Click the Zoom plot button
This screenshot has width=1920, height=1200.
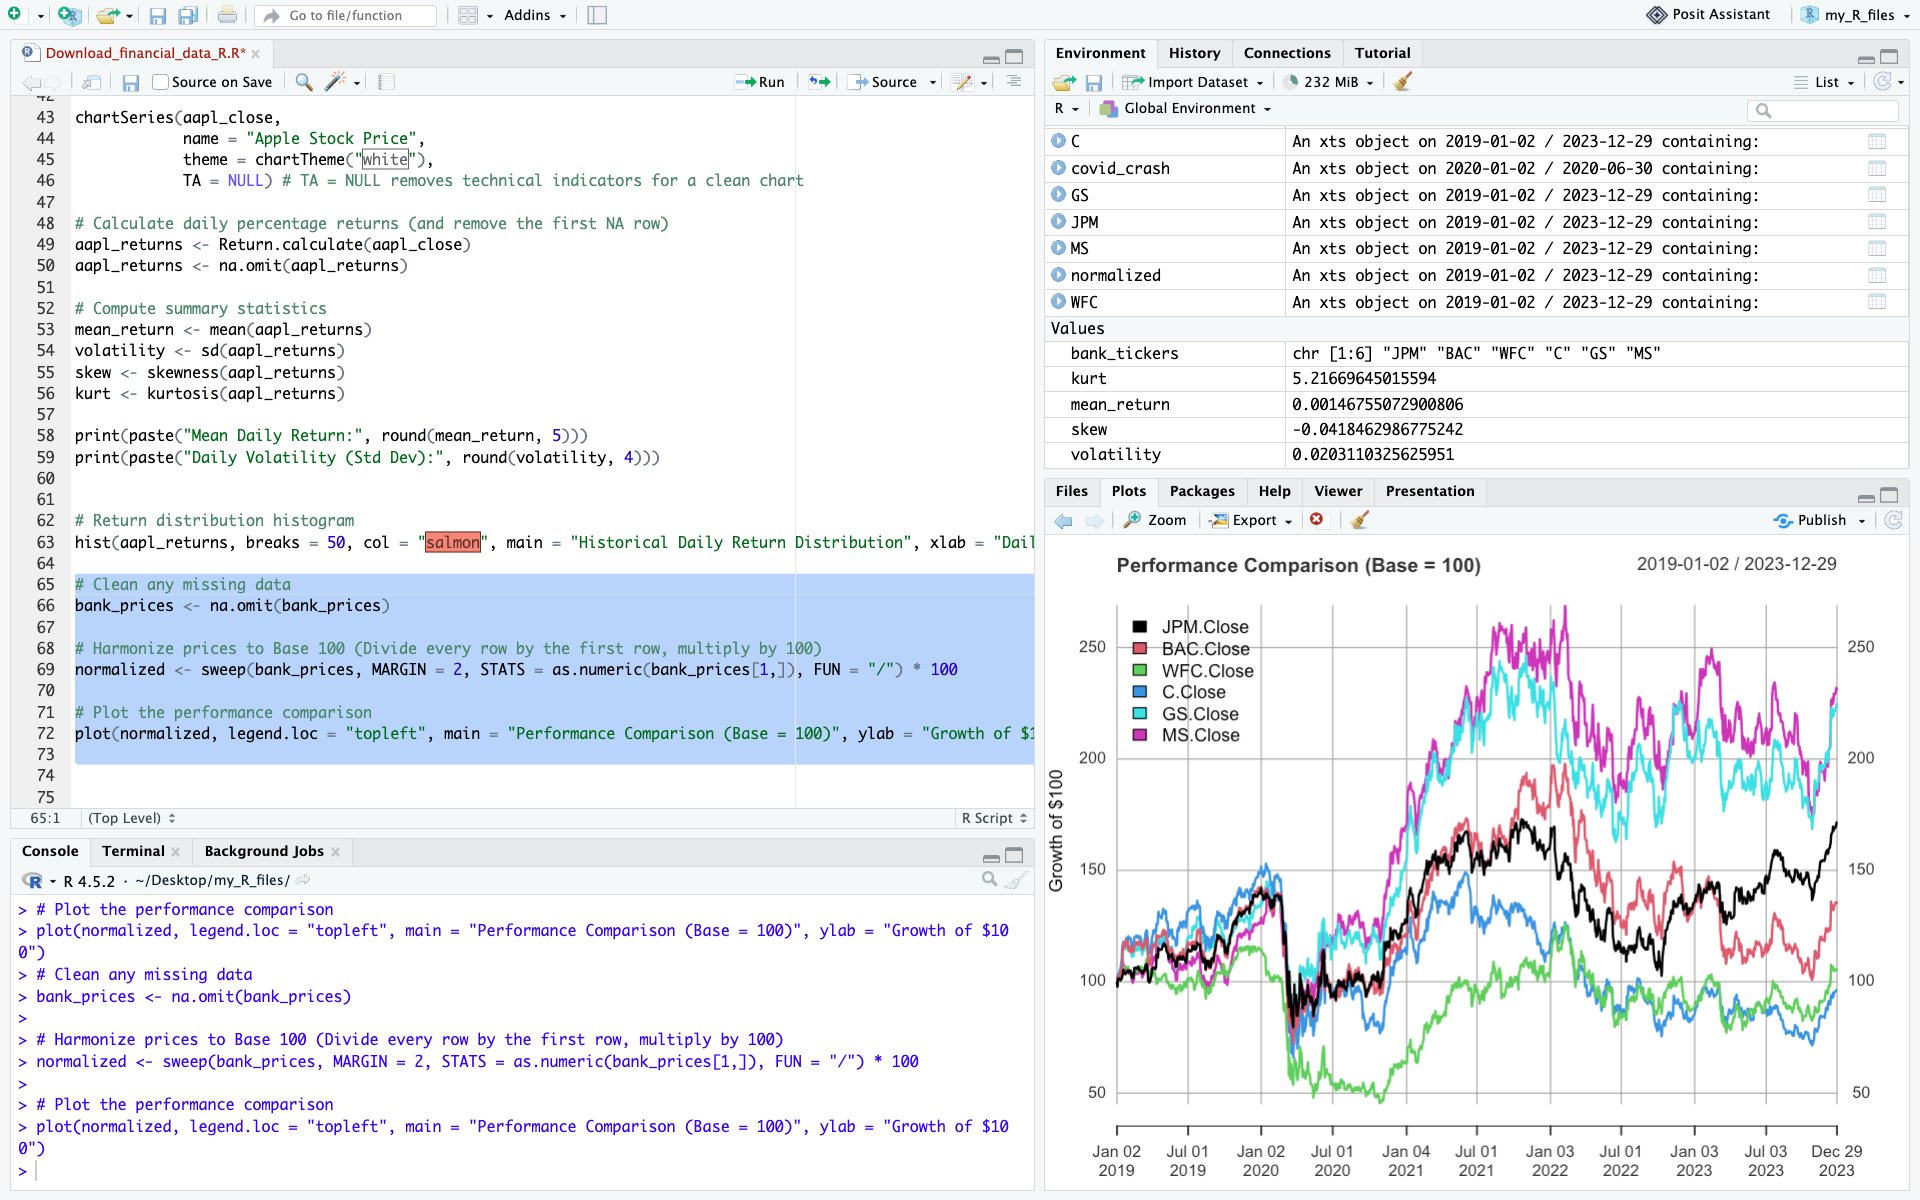[x=1155, y=520]
